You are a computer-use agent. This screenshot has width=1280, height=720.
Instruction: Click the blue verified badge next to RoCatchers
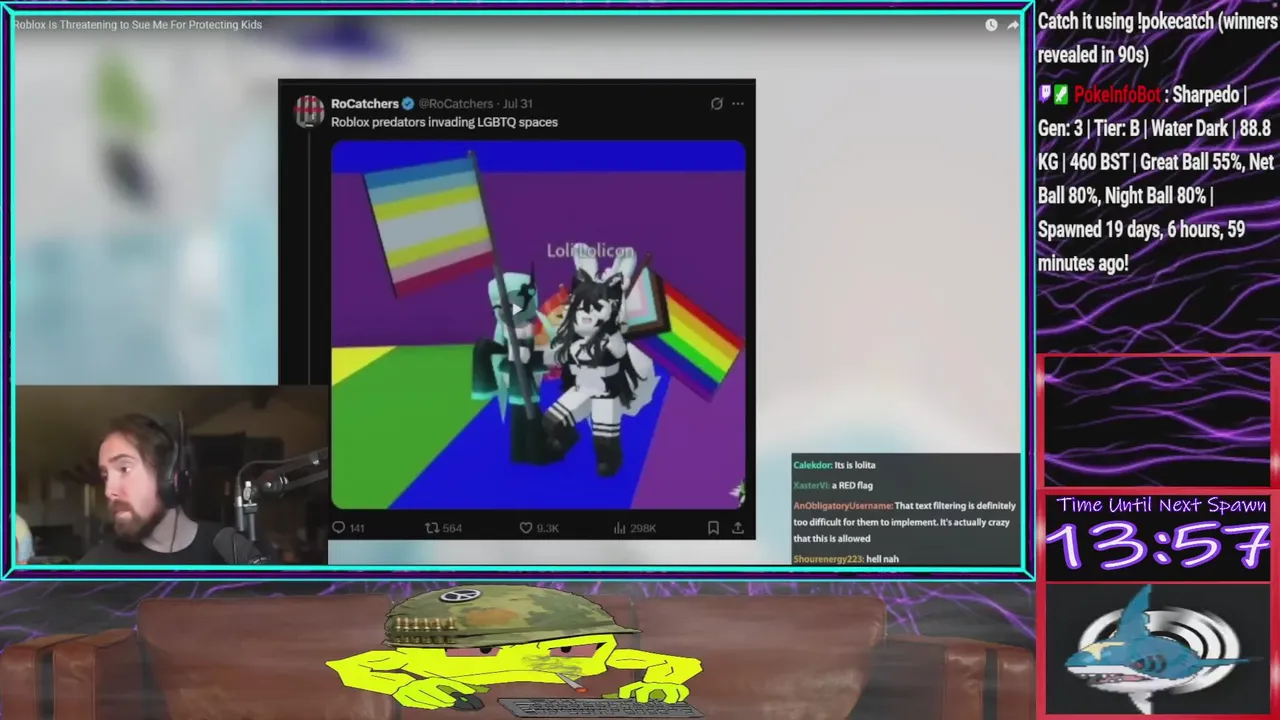coord(408,104)
